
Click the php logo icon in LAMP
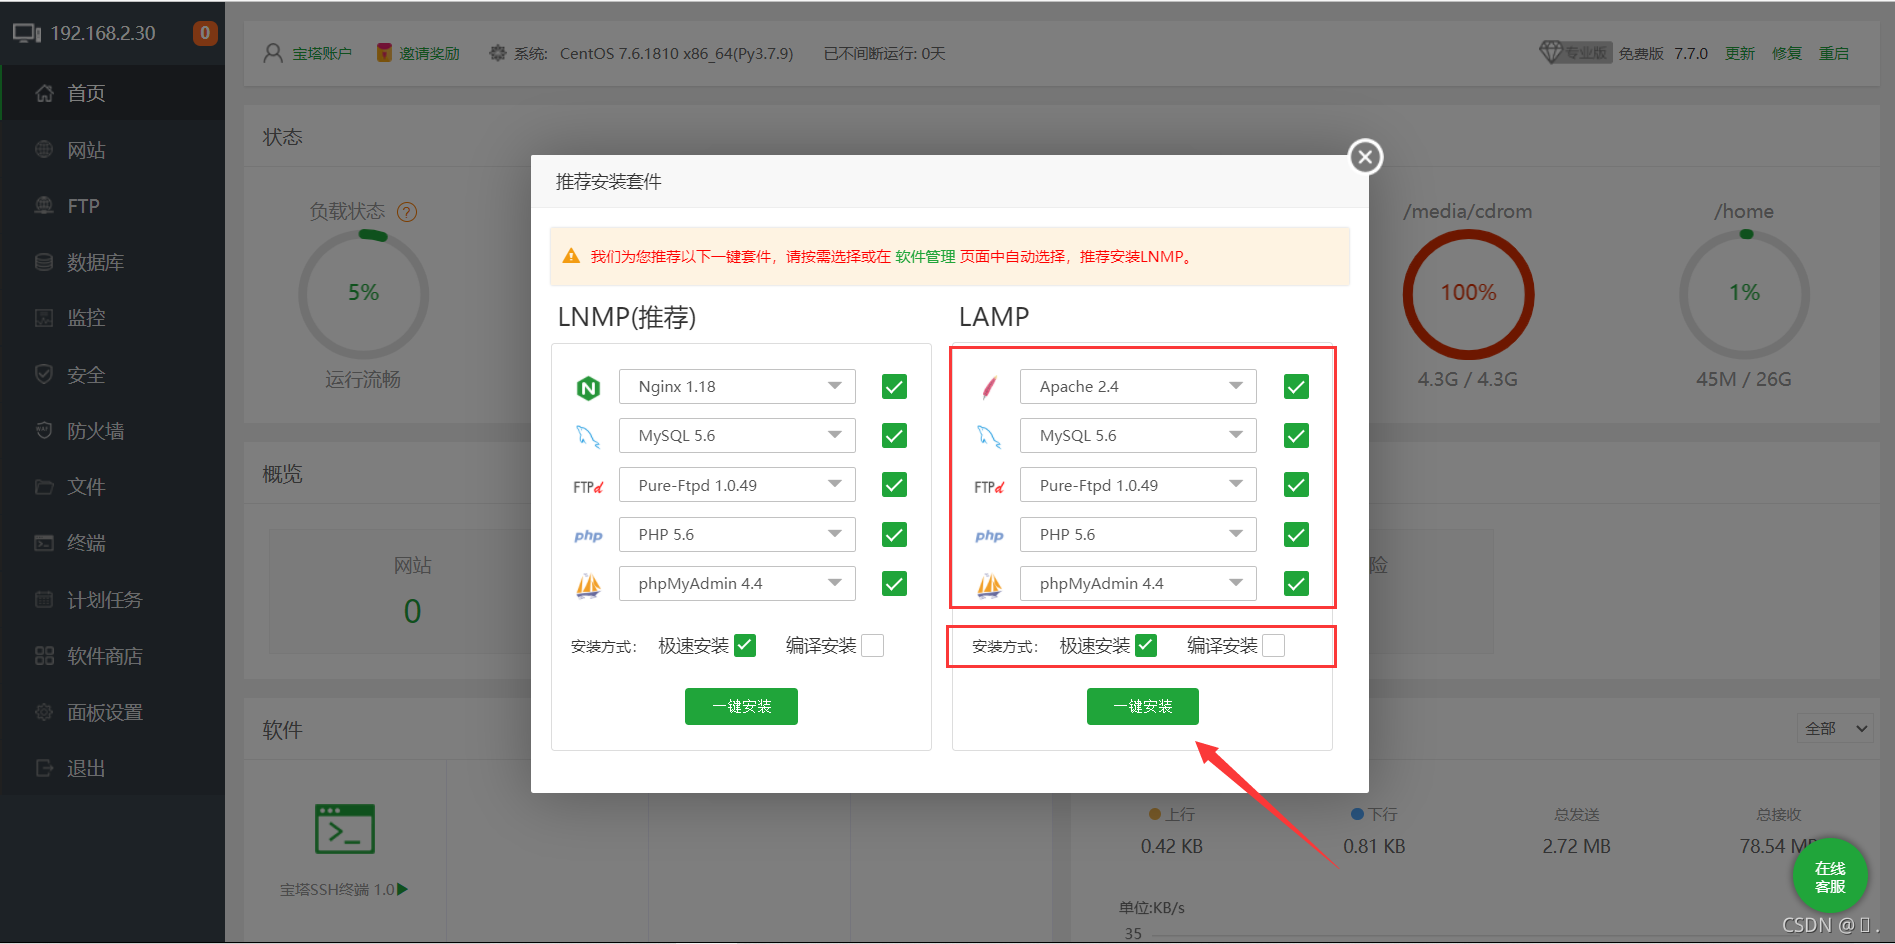tap(989, 536)
